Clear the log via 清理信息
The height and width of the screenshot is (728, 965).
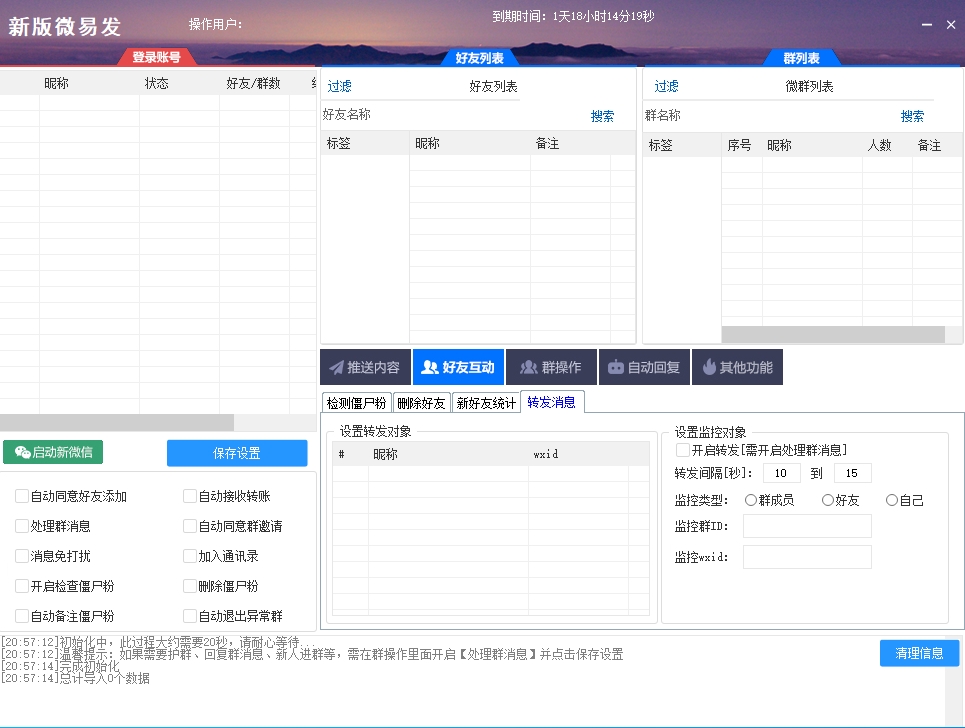click(918, 652)
